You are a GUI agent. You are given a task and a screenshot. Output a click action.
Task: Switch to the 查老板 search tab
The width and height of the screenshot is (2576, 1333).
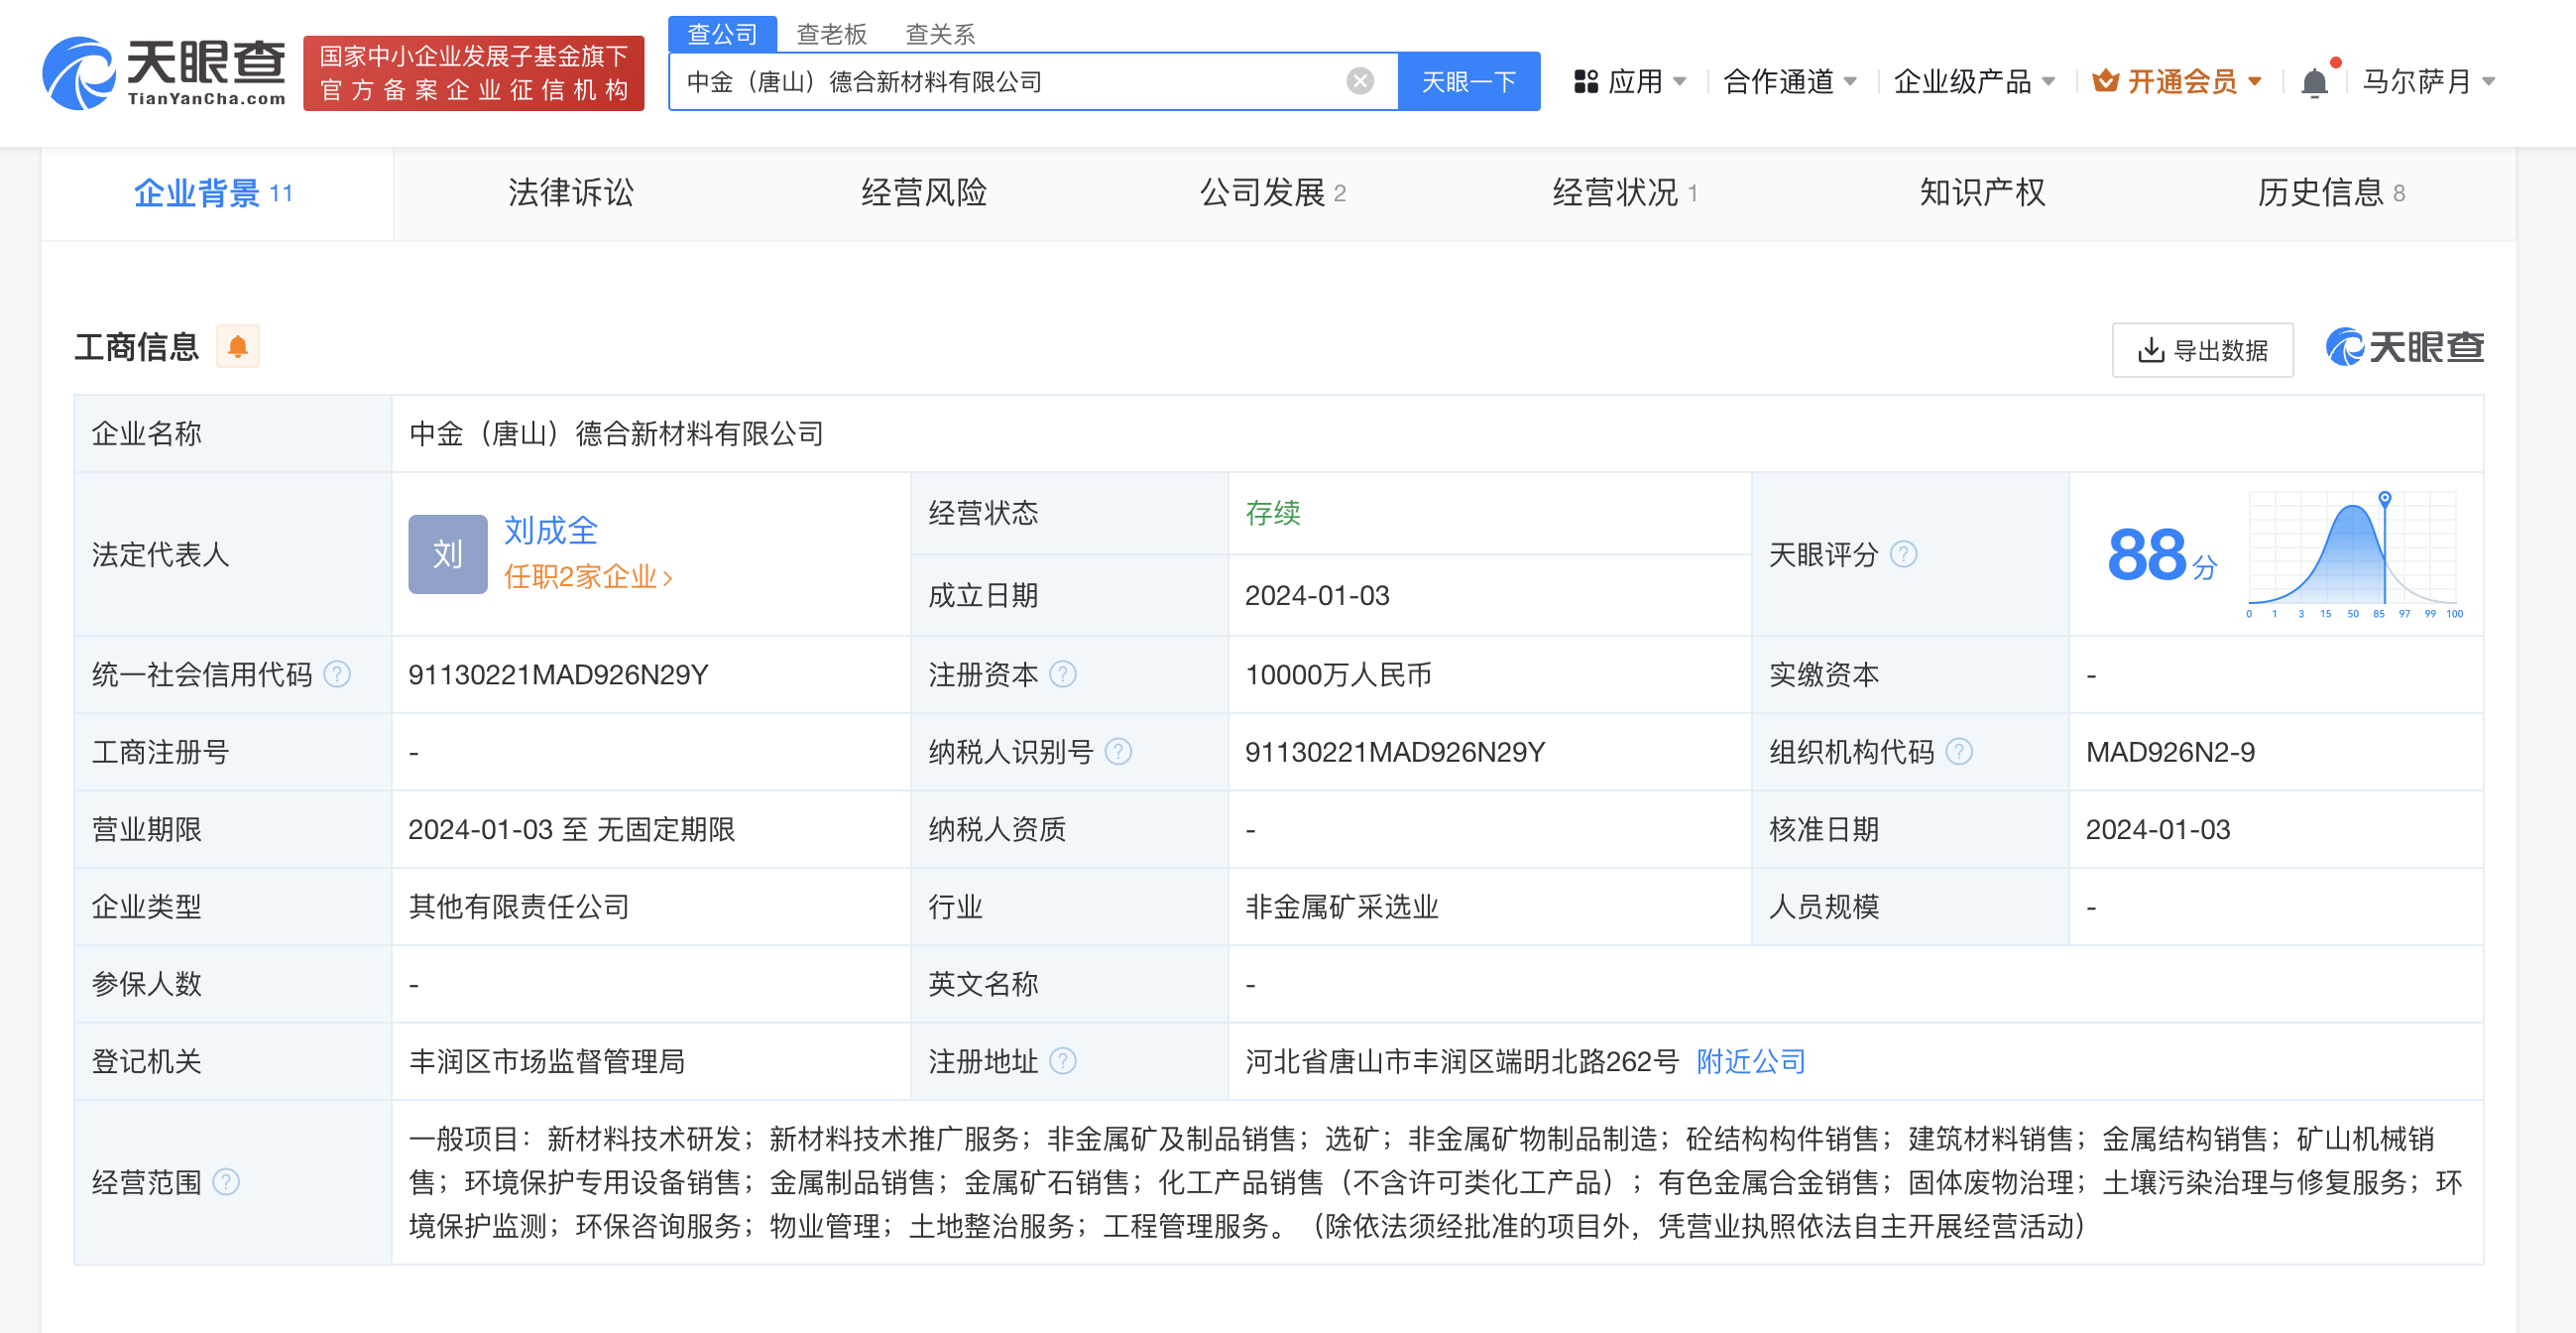click(830, 34)
